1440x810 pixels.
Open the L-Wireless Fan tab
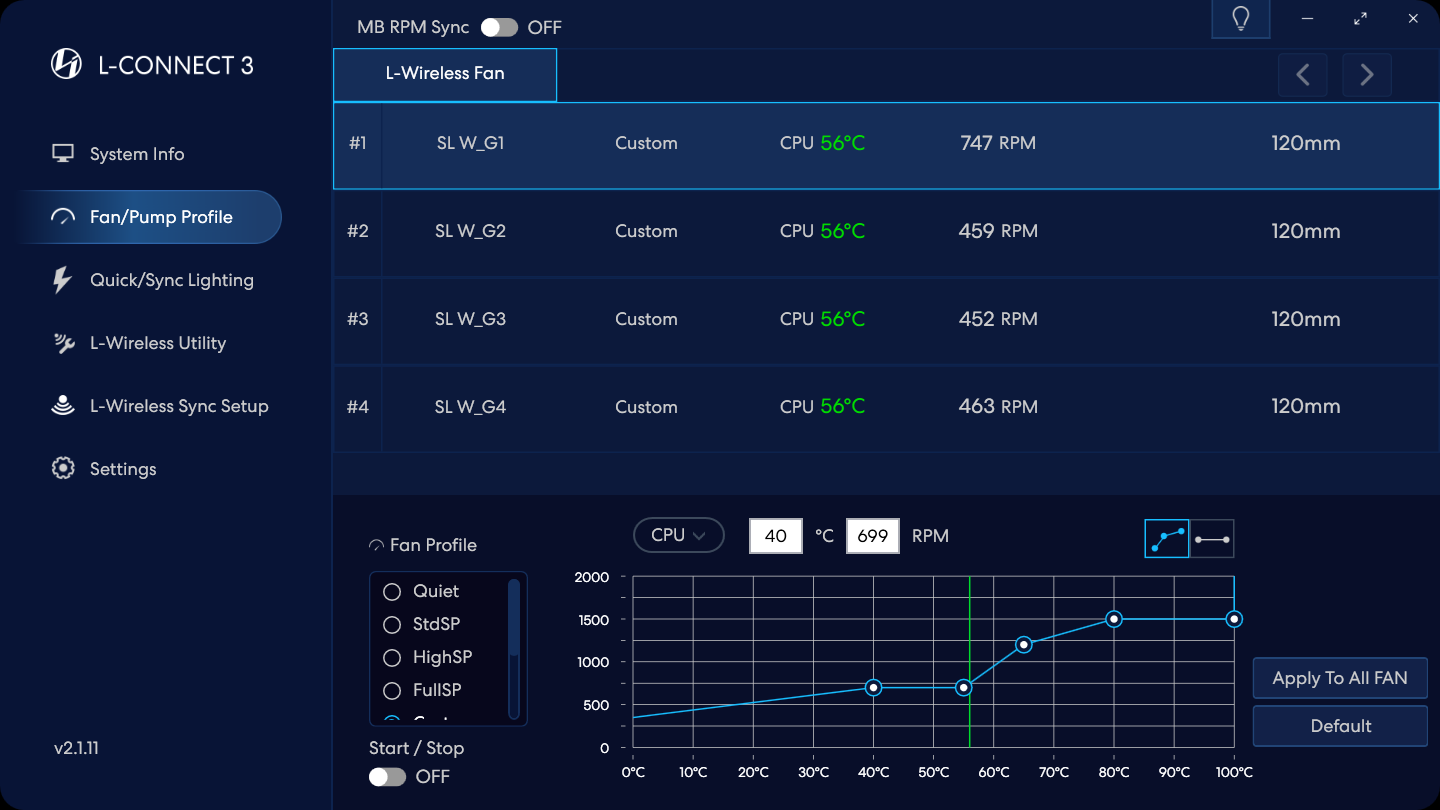point(445,74)
